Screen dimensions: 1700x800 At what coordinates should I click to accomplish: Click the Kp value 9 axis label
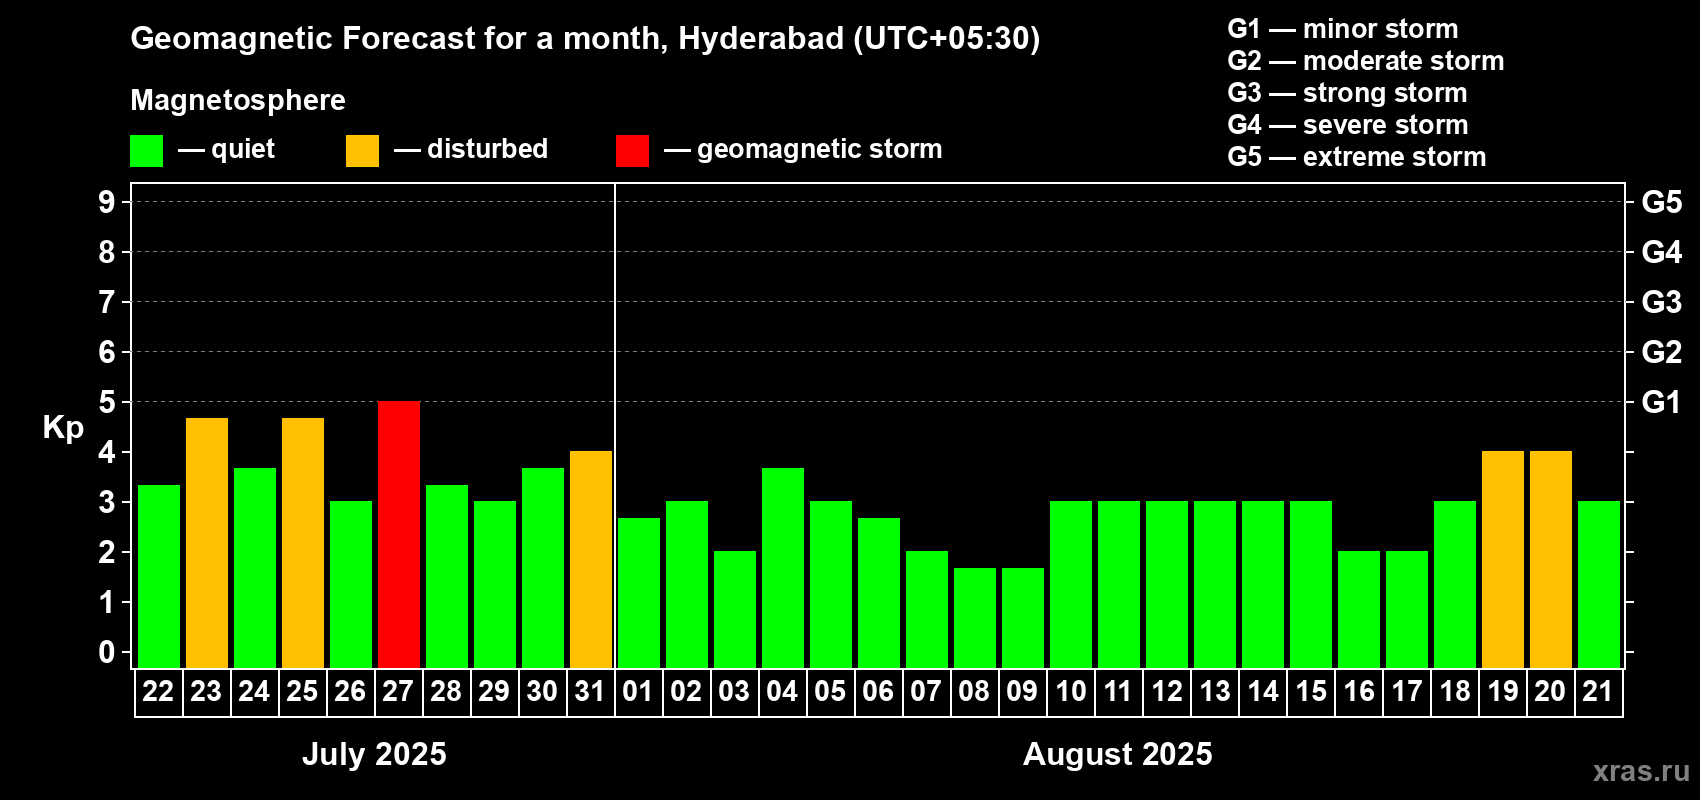coord(107,202)
